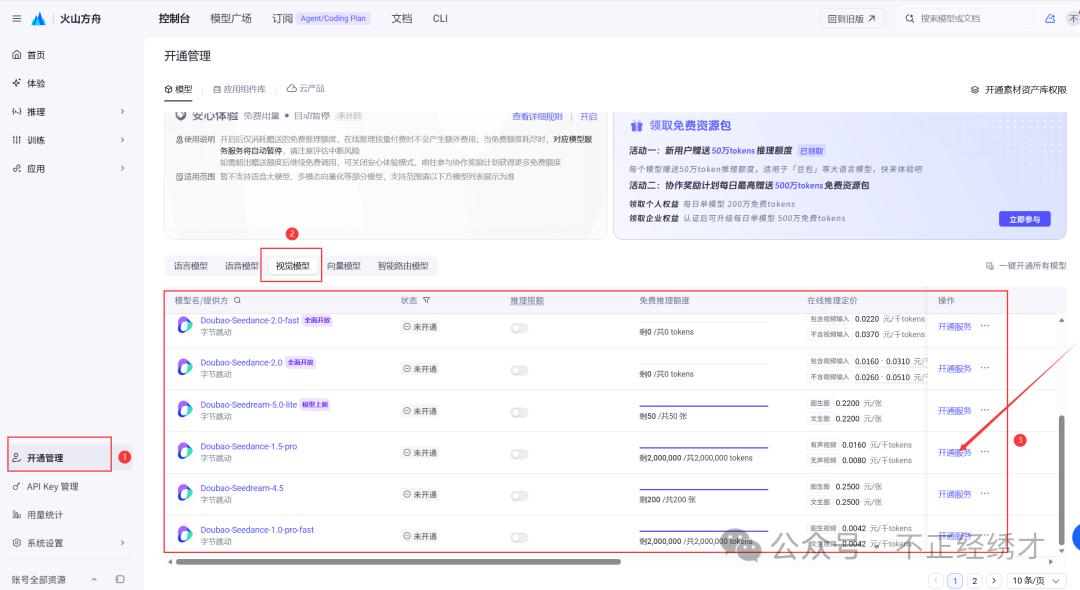Click the filter icon next to 状态

(x=426, y=300)
